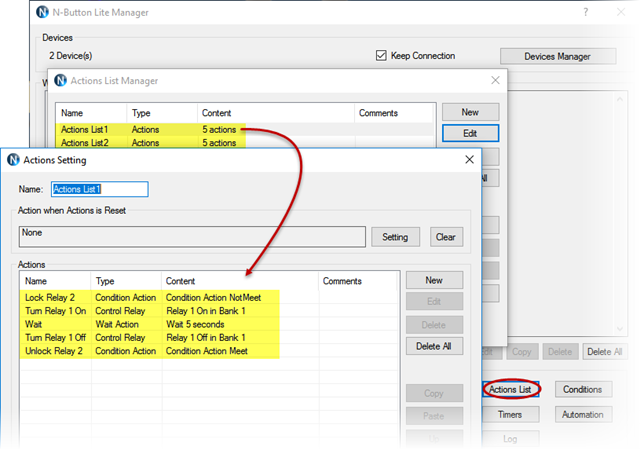The image size is (640, 450).
Task: Open the Automation button in main window
Action: tap(583, 414)
